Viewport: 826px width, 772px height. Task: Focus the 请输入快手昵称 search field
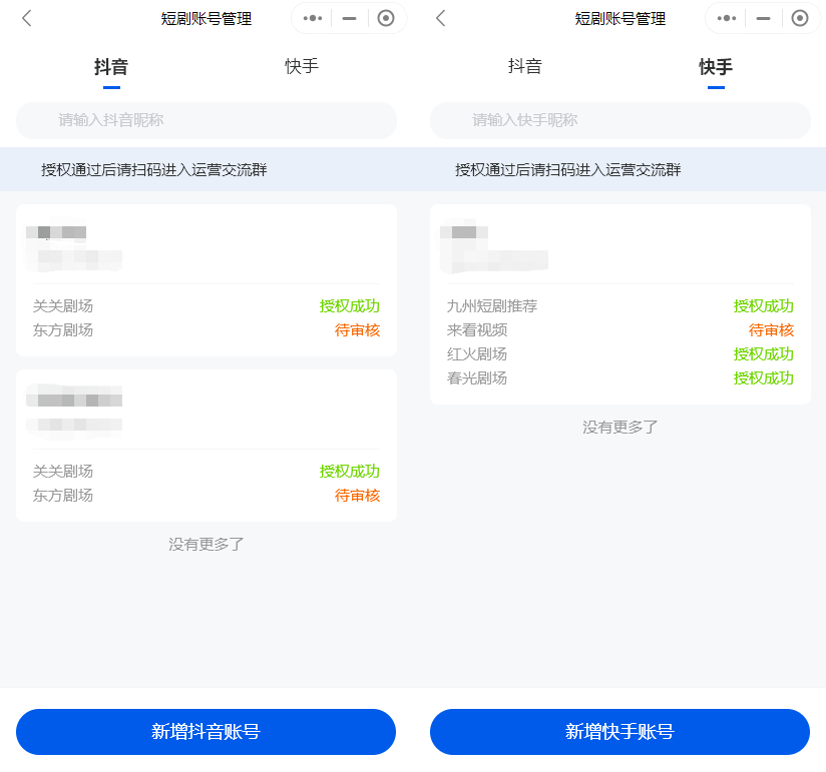coord(621,121)
